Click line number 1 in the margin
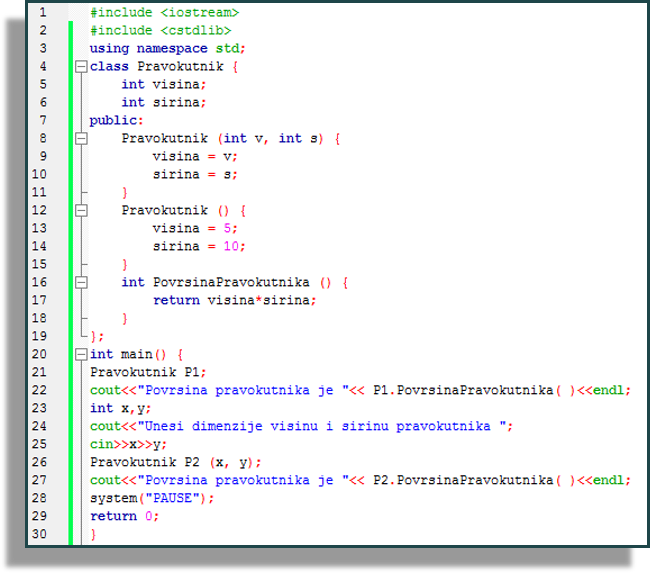The image size is (650, 573). 40,13
